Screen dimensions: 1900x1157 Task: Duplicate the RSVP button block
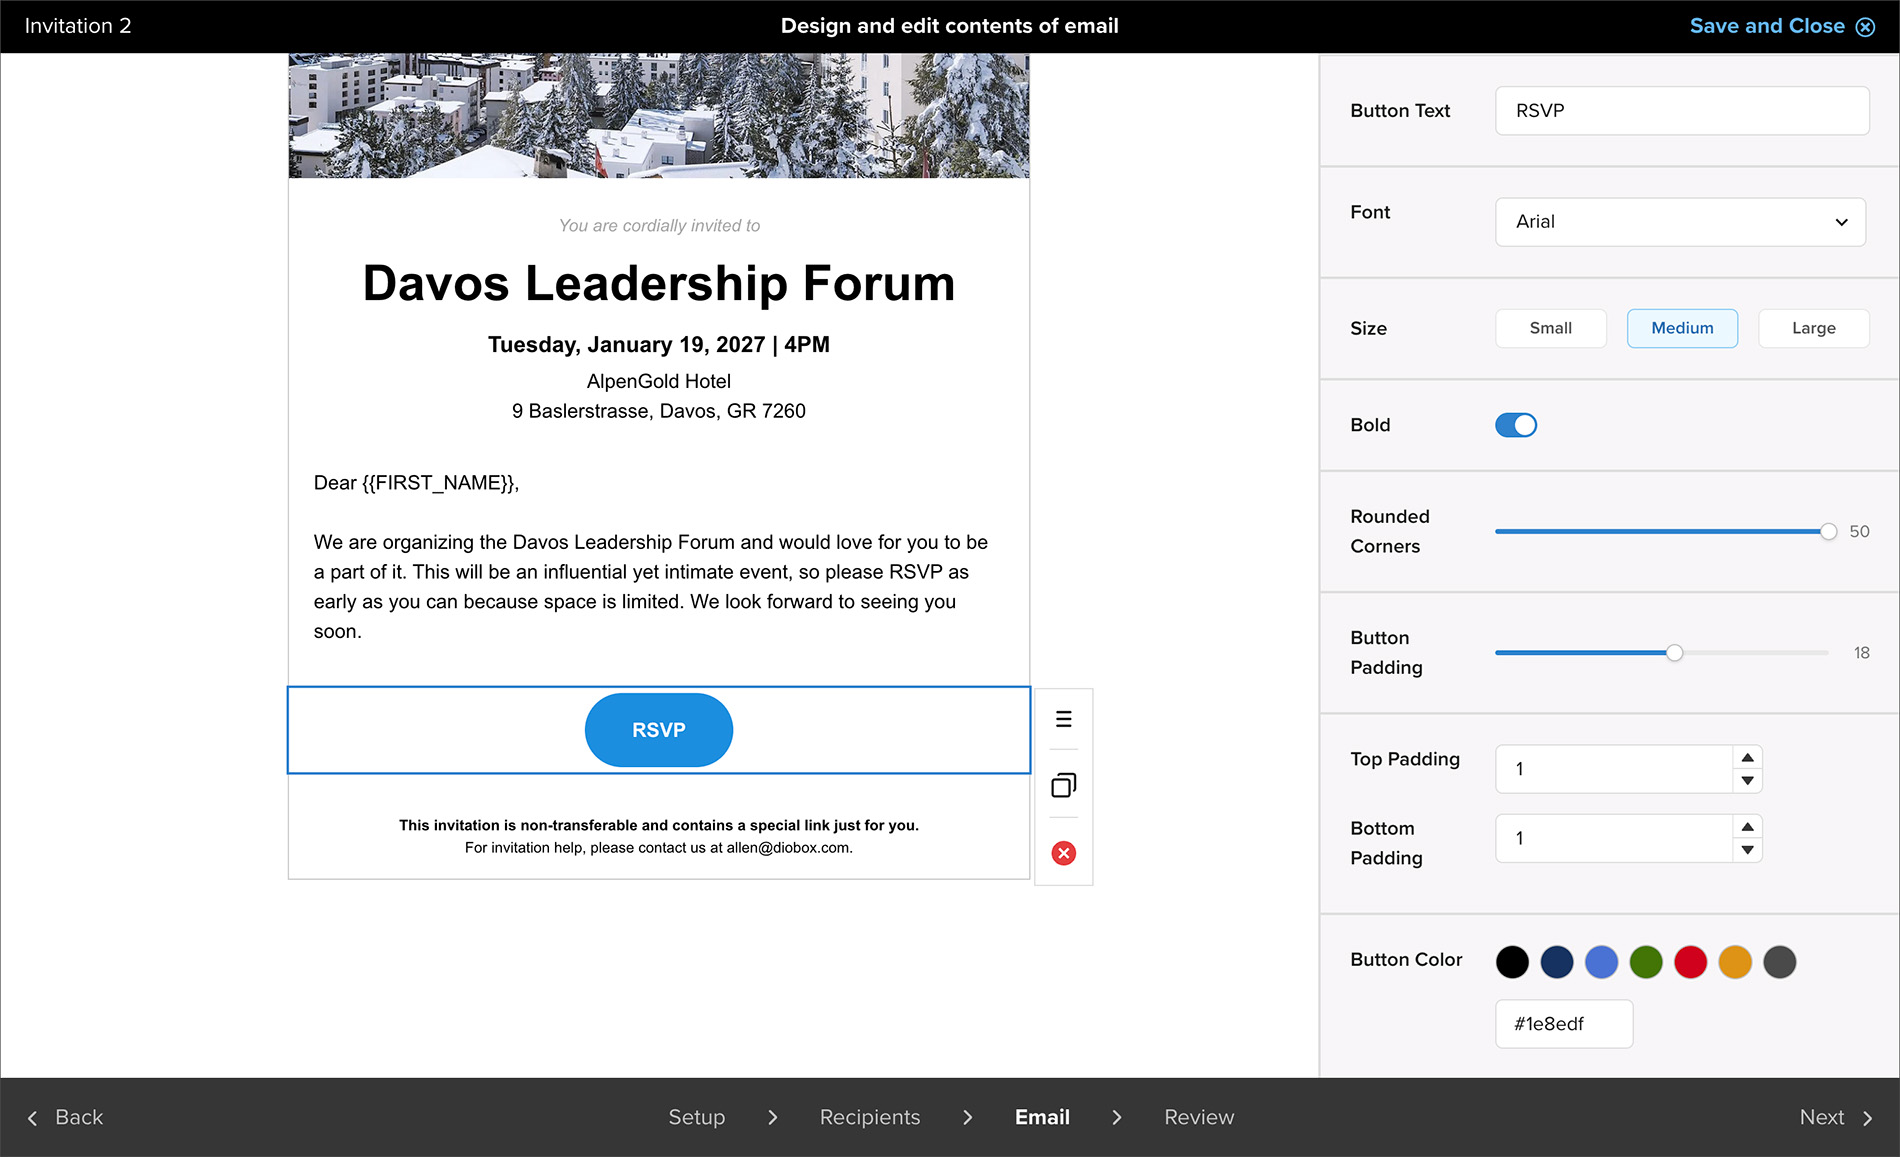point(1063,785)
